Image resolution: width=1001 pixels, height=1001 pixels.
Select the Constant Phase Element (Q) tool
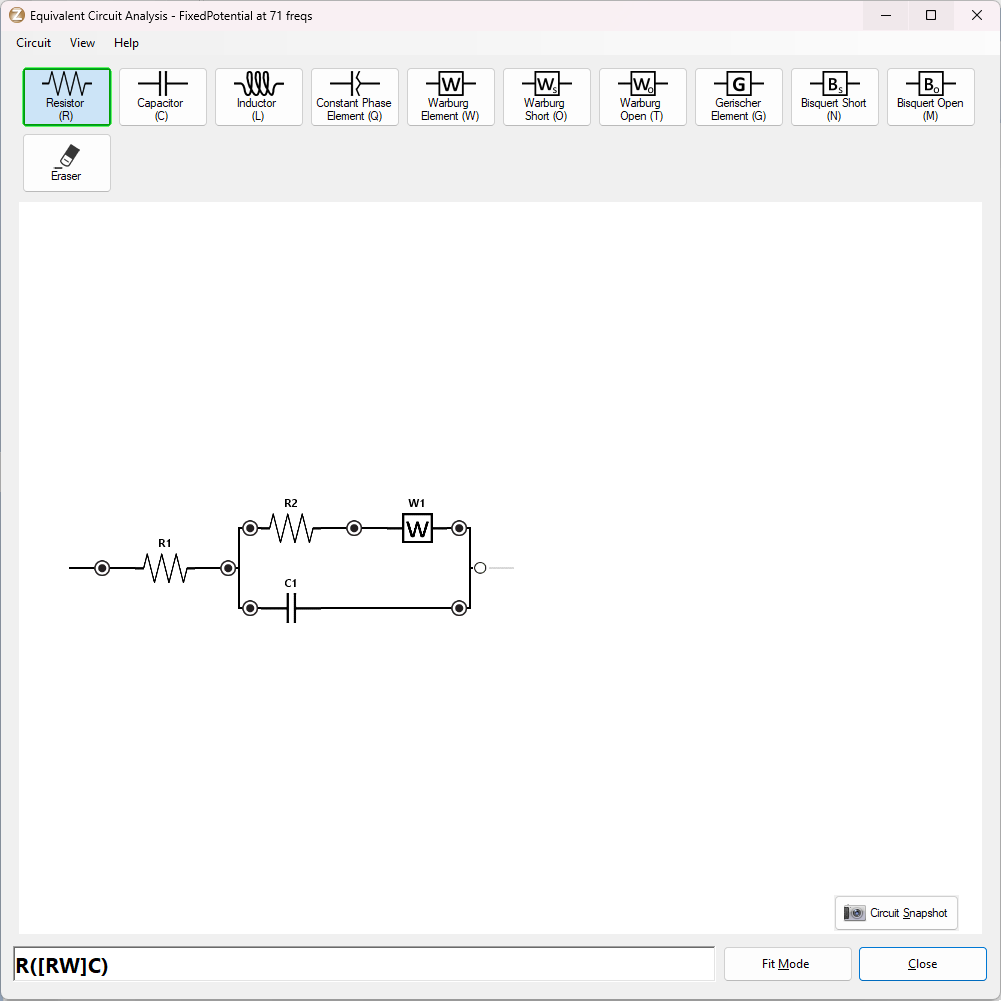click(355, 97)
